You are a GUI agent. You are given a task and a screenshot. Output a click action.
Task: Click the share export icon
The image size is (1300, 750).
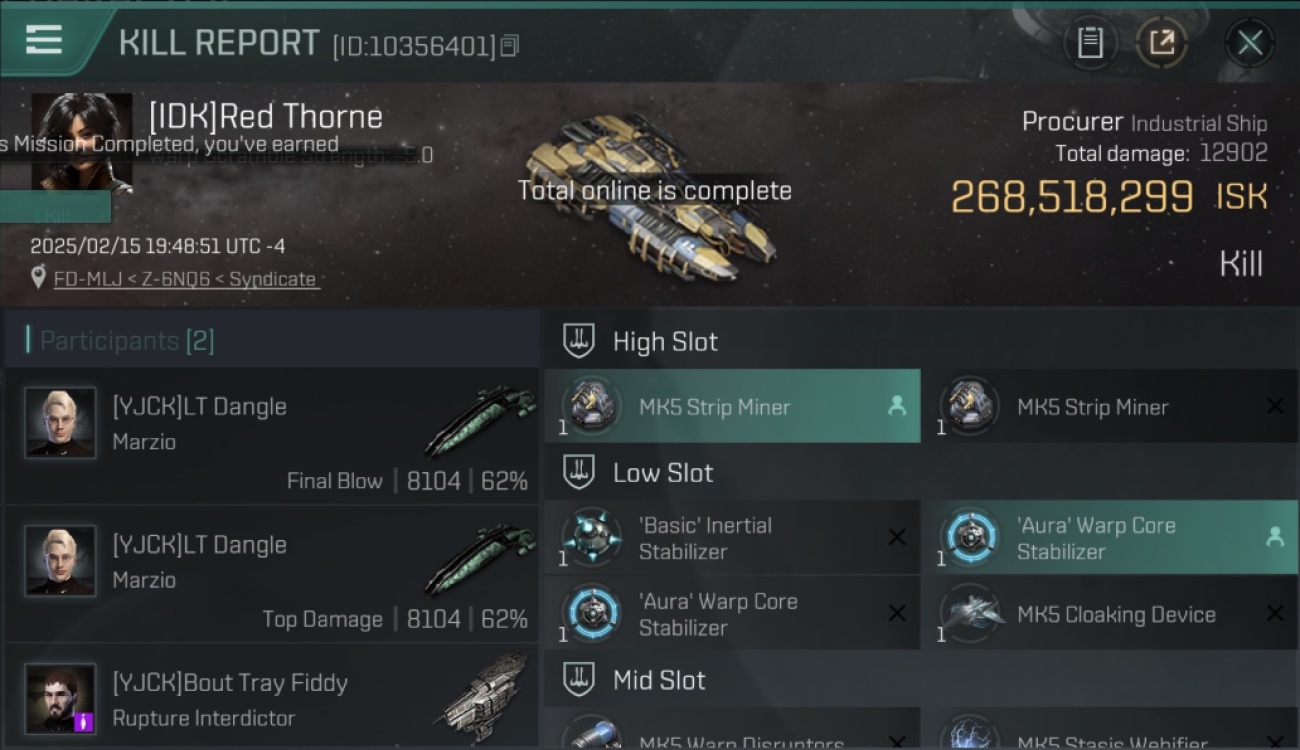click(x=1161, y=42)
